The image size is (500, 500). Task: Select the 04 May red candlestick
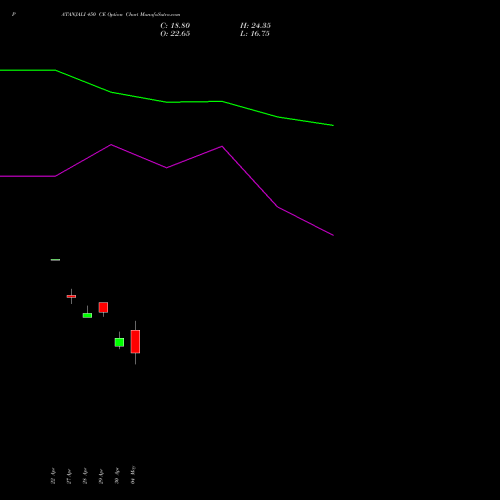(x=135, y=342)
